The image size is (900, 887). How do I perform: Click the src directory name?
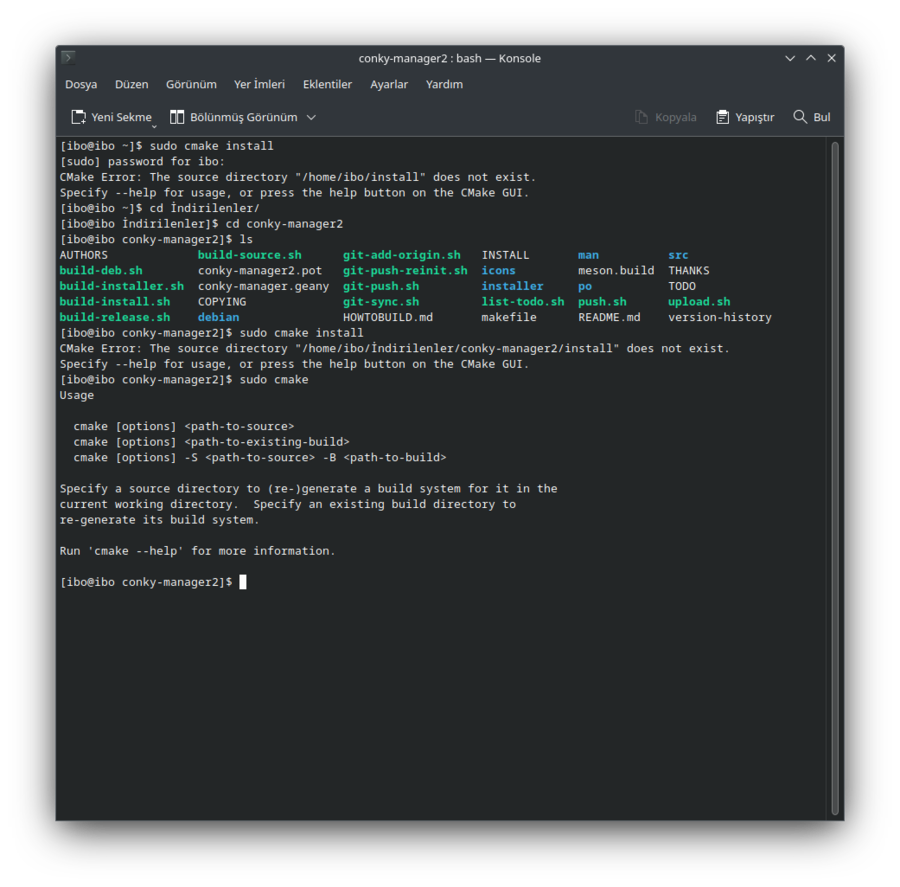click(678, 255)
